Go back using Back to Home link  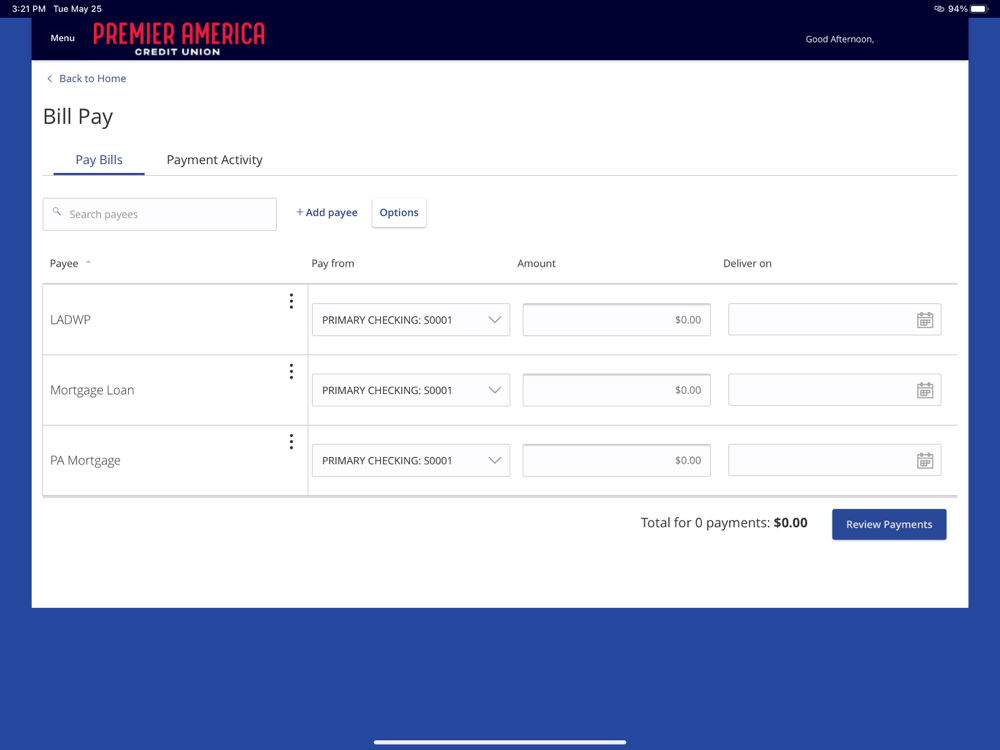click(x=92, y=78)
